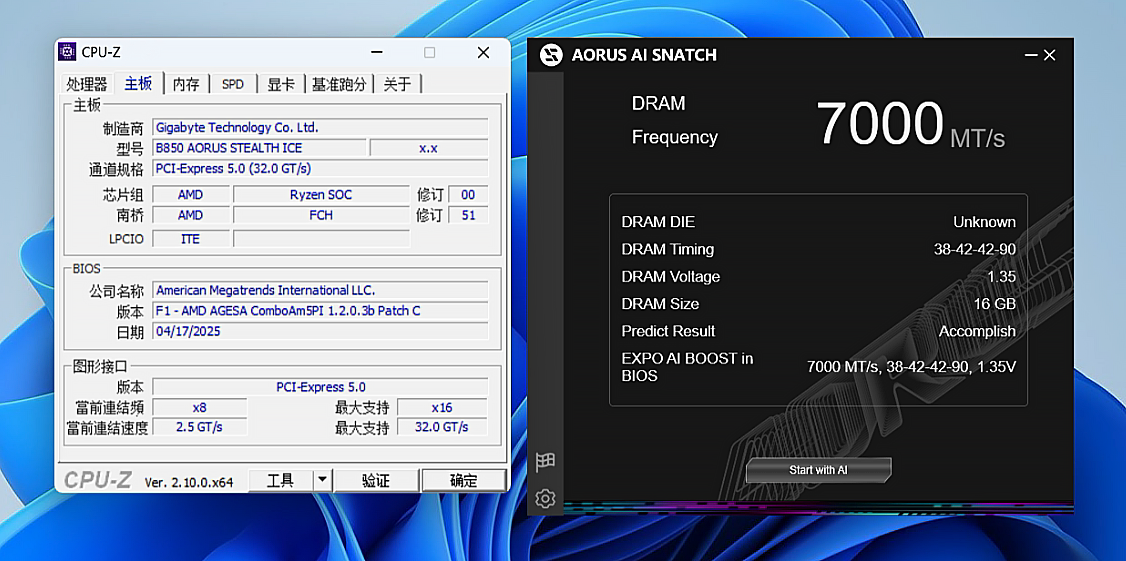
Task: Show the 关于 tab
Action: point(397,84)
